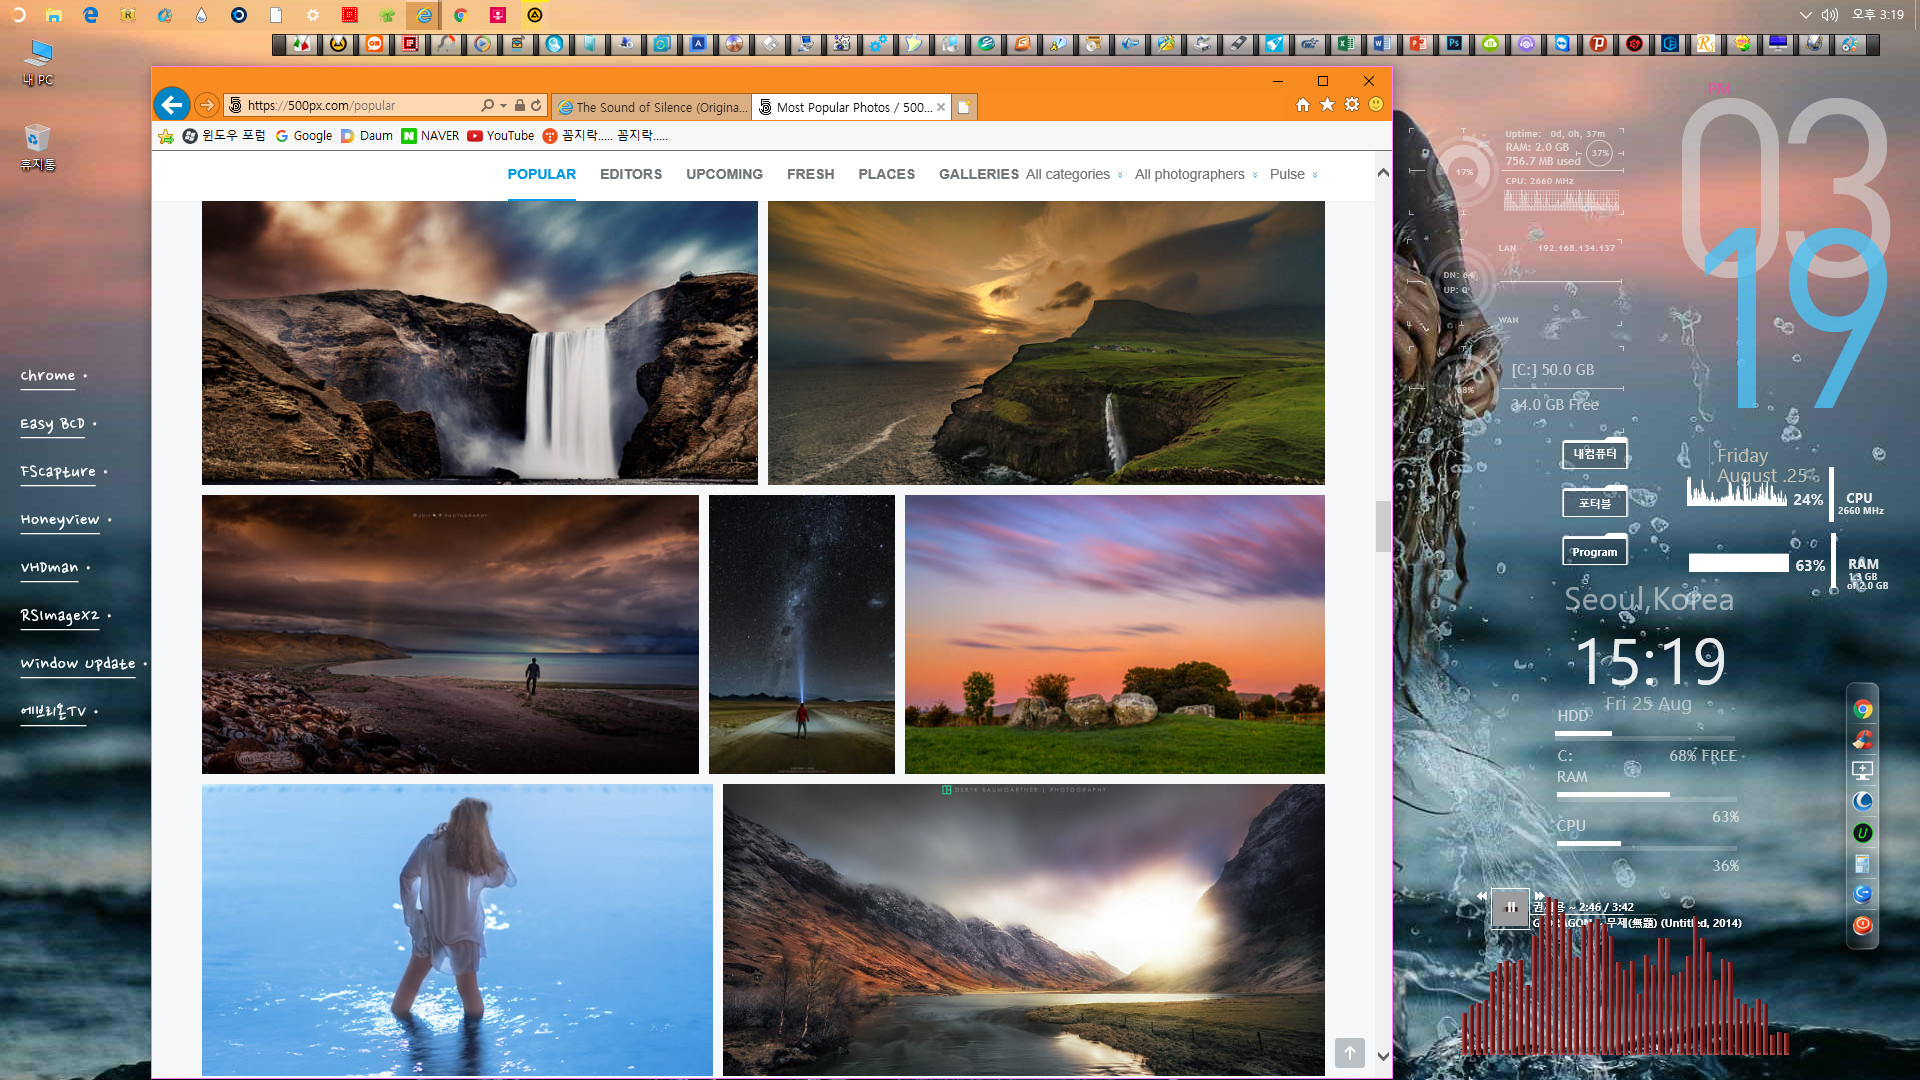The height and width of the screenshot is (1080, 1920).
Task: Open the FScapture desktop shortcut label
Action: (58, 472)
